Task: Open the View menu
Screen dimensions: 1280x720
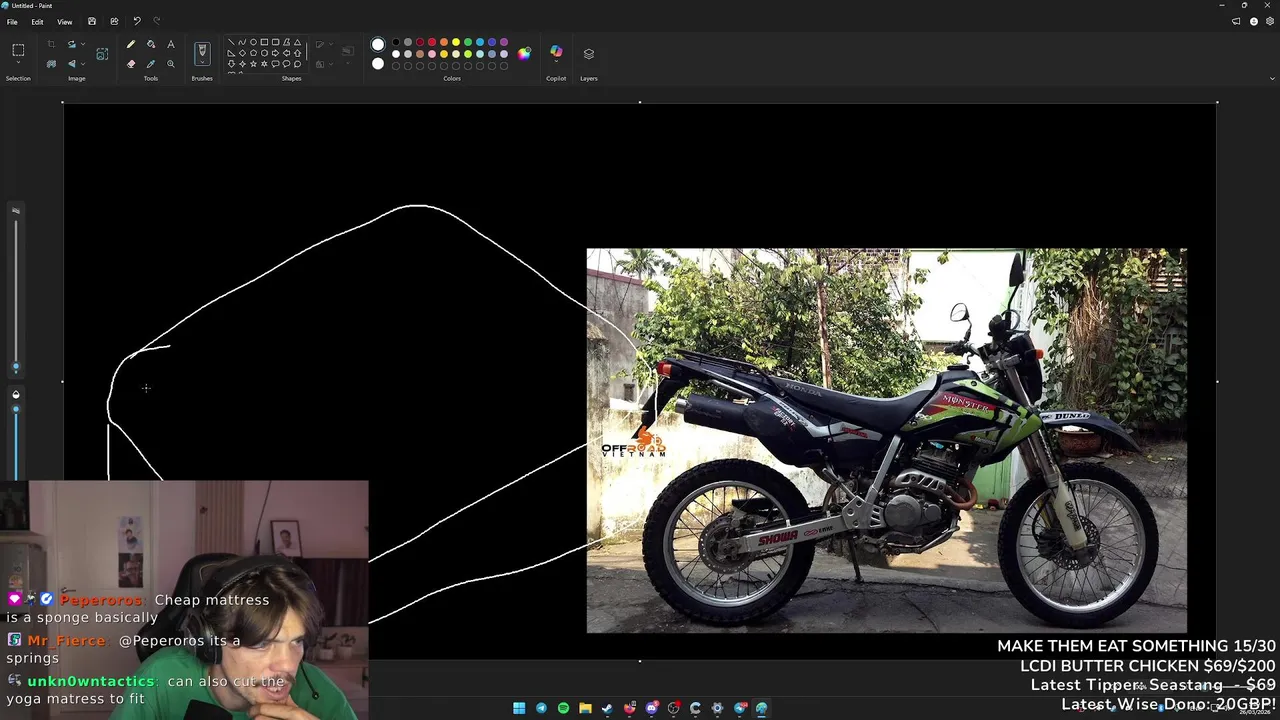Action: (x=64, y=21)
